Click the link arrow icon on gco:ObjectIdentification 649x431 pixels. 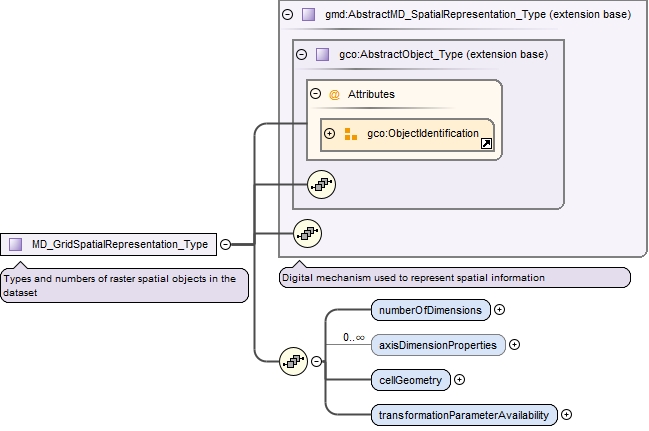pyautogui.click(x=486, y=144)
